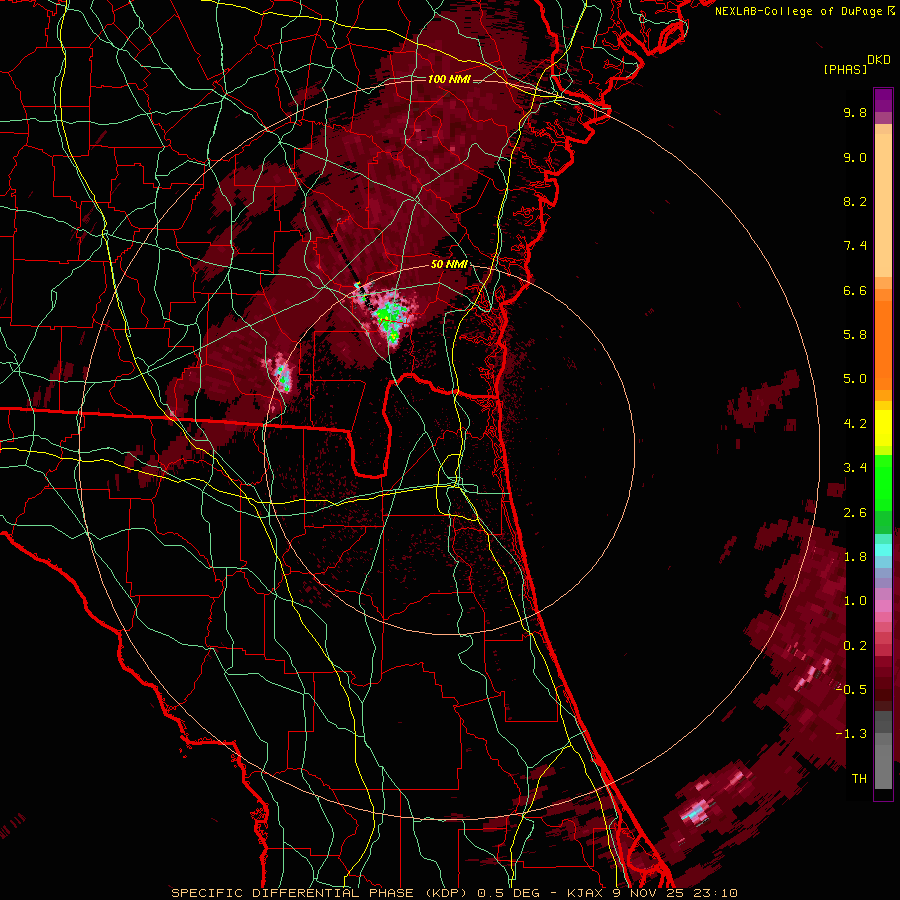Click the 6.6 value on color scale
The width and height of the screenshot is (900, 900).
pos(855,290)
